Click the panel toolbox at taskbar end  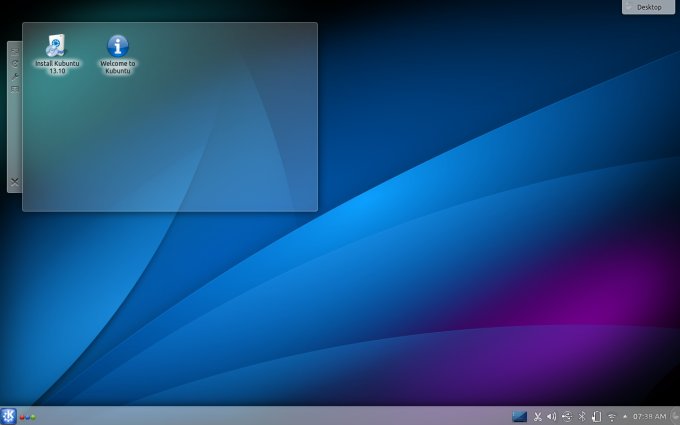[675, 416]
